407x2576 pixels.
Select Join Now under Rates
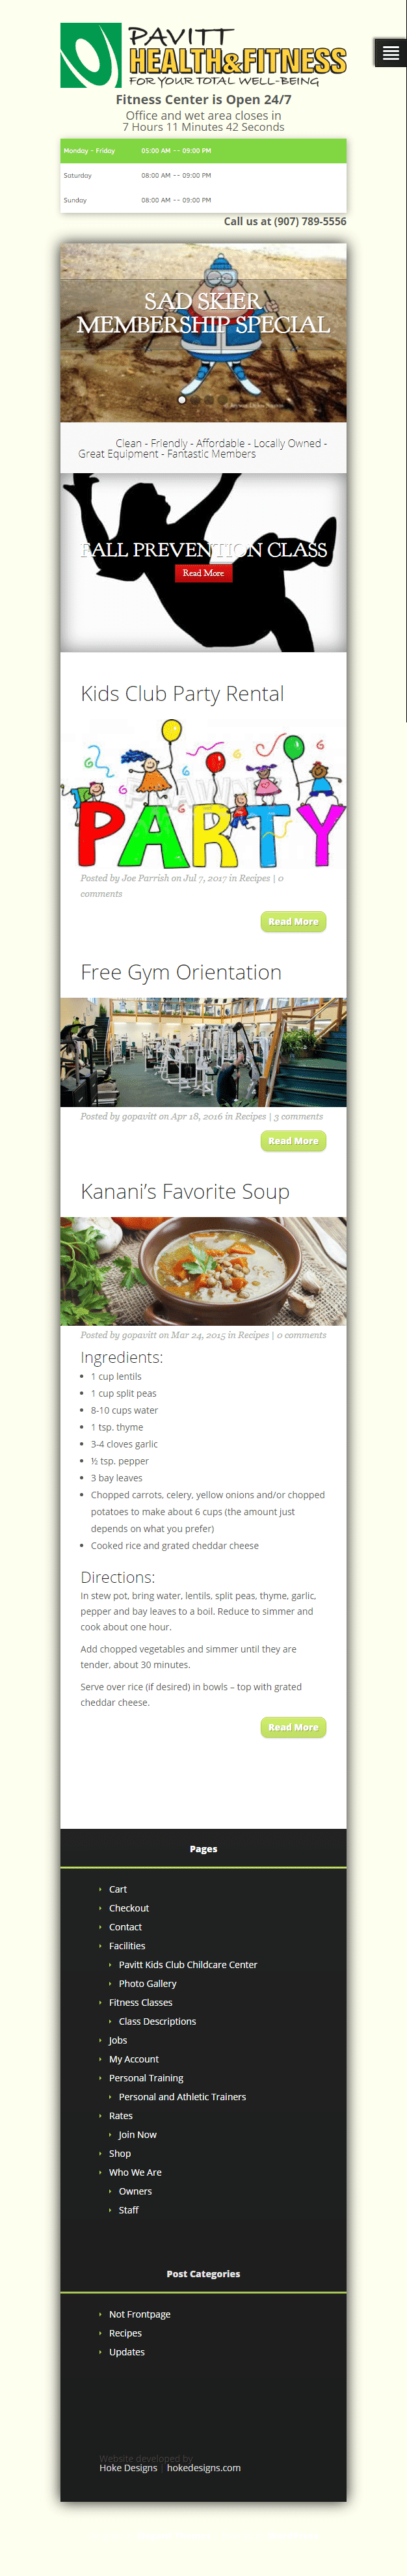tap(137, 2135)
